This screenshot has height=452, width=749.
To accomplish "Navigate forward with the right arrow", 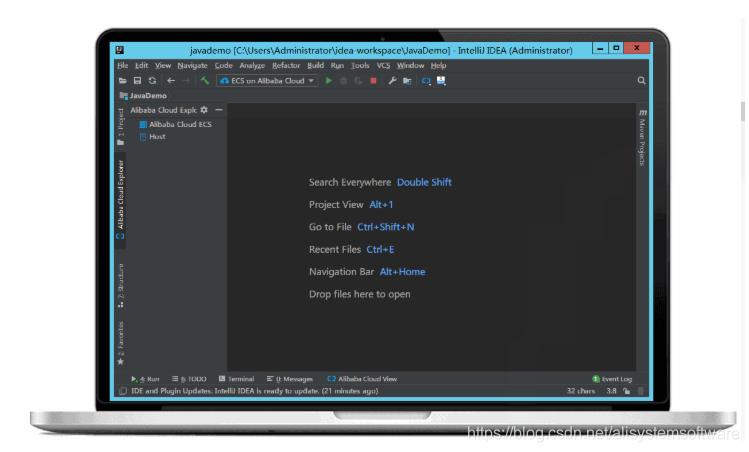I will tap(186, 81).
